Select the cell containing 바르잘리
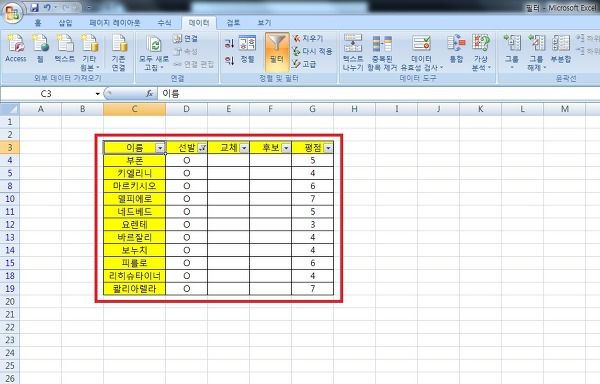 pyautogui.click(x=134, y=237)
